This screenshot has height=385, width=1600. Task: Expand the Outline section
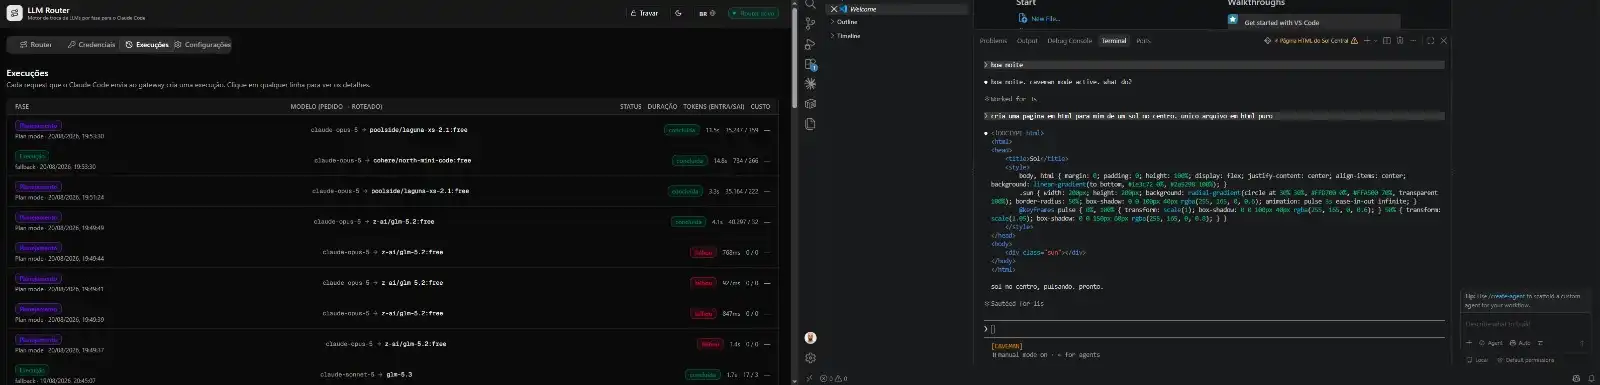point(846,22)
